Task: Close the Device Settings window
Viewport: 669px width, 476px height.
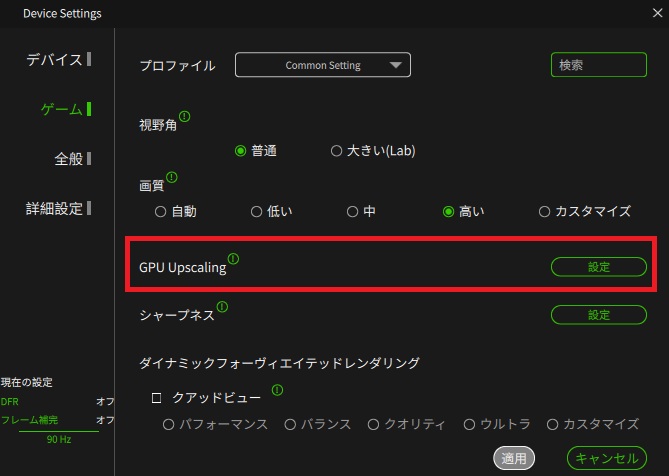Action: [651, 13]
